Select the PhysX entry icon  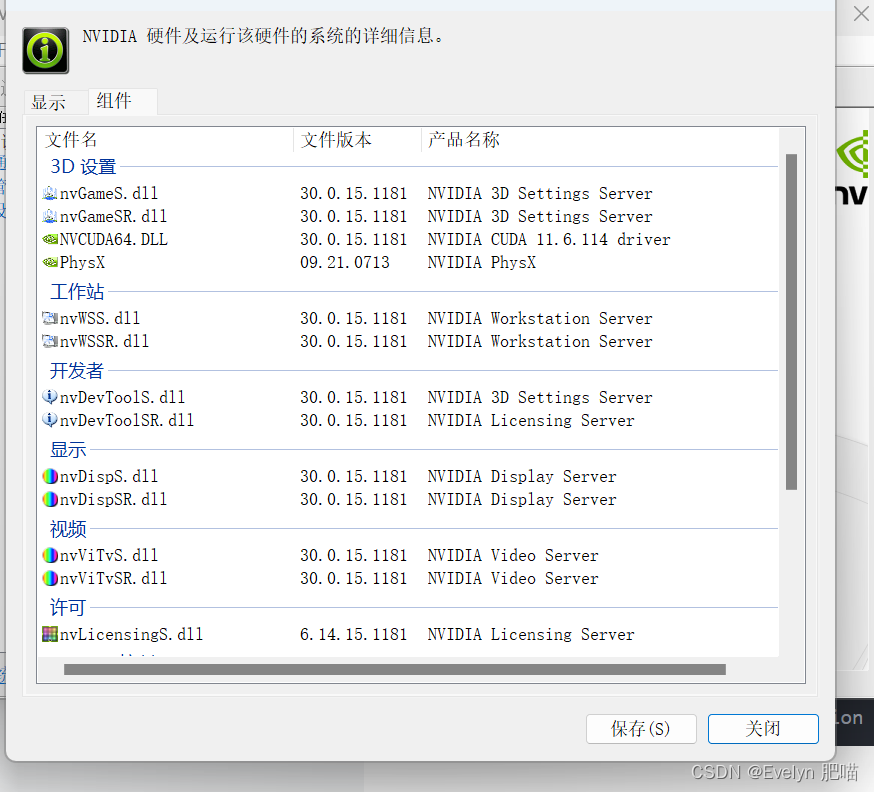(49, 262)
